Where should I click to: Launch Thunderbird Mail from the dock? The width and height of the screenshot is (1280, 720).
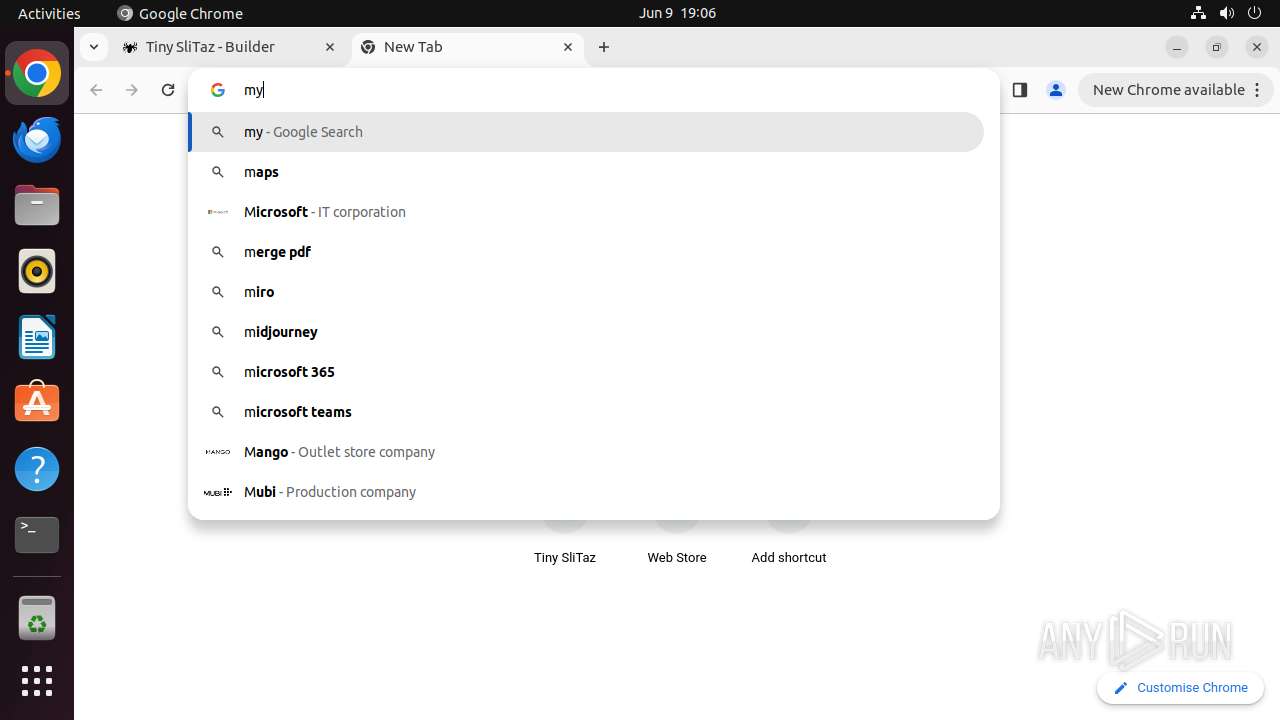[x=37, y=140]
